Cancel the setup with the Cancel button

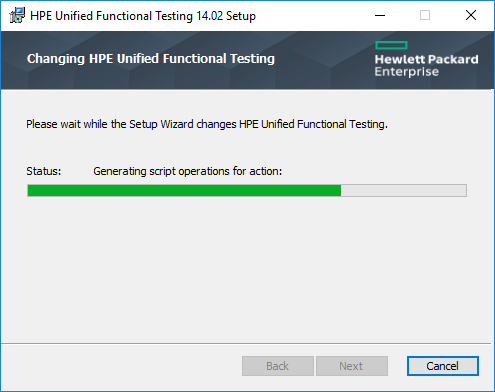pyautogui.click(x=443, y=366)
